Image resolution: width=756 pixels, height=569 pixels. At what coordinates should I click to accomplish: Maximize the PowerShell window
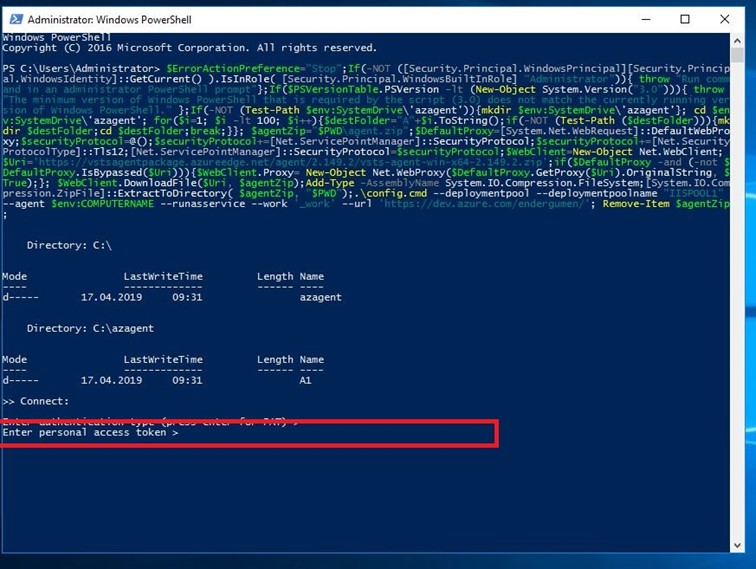(x=685, y=19)
